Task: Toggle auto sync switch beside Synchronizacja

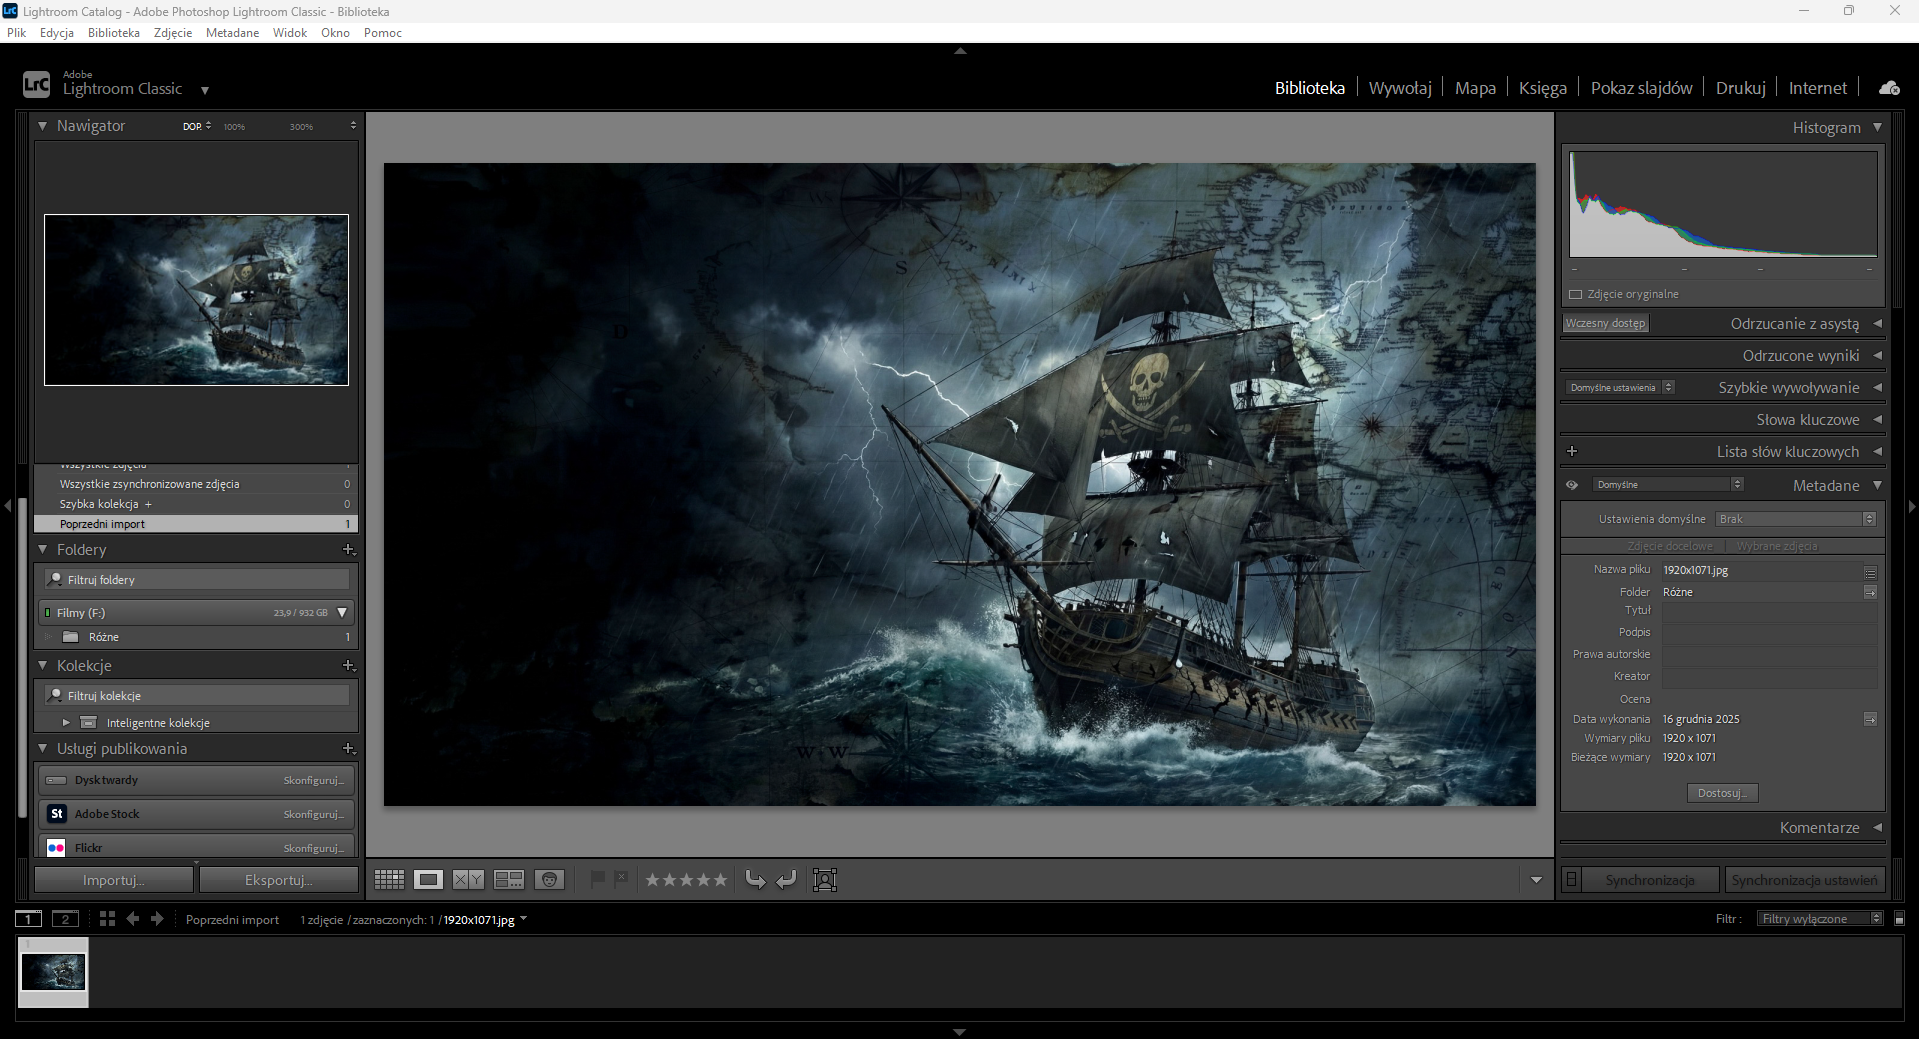Action: (1571, 880)
